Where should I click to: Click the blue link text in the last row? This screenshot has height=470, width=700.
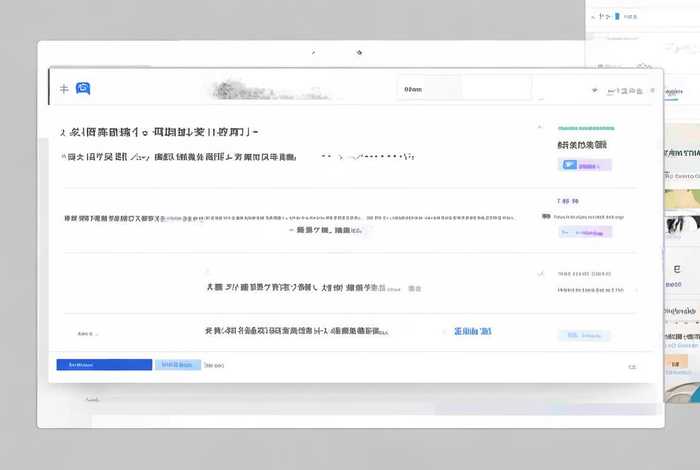click(472, 331)
